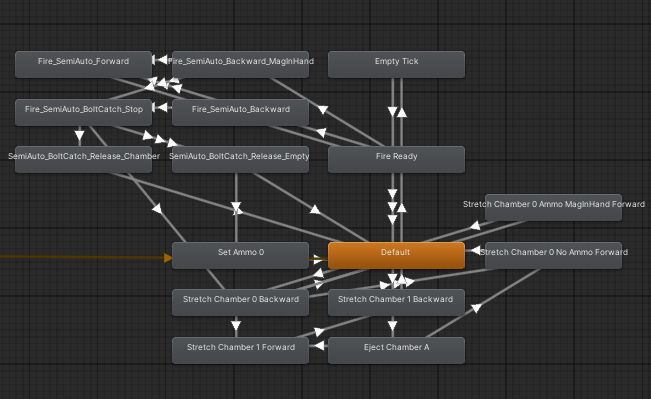
Task: Click Stretch Chamber 0 Ammo MagInHand Forward node
Action: click(x=553, y=207)
